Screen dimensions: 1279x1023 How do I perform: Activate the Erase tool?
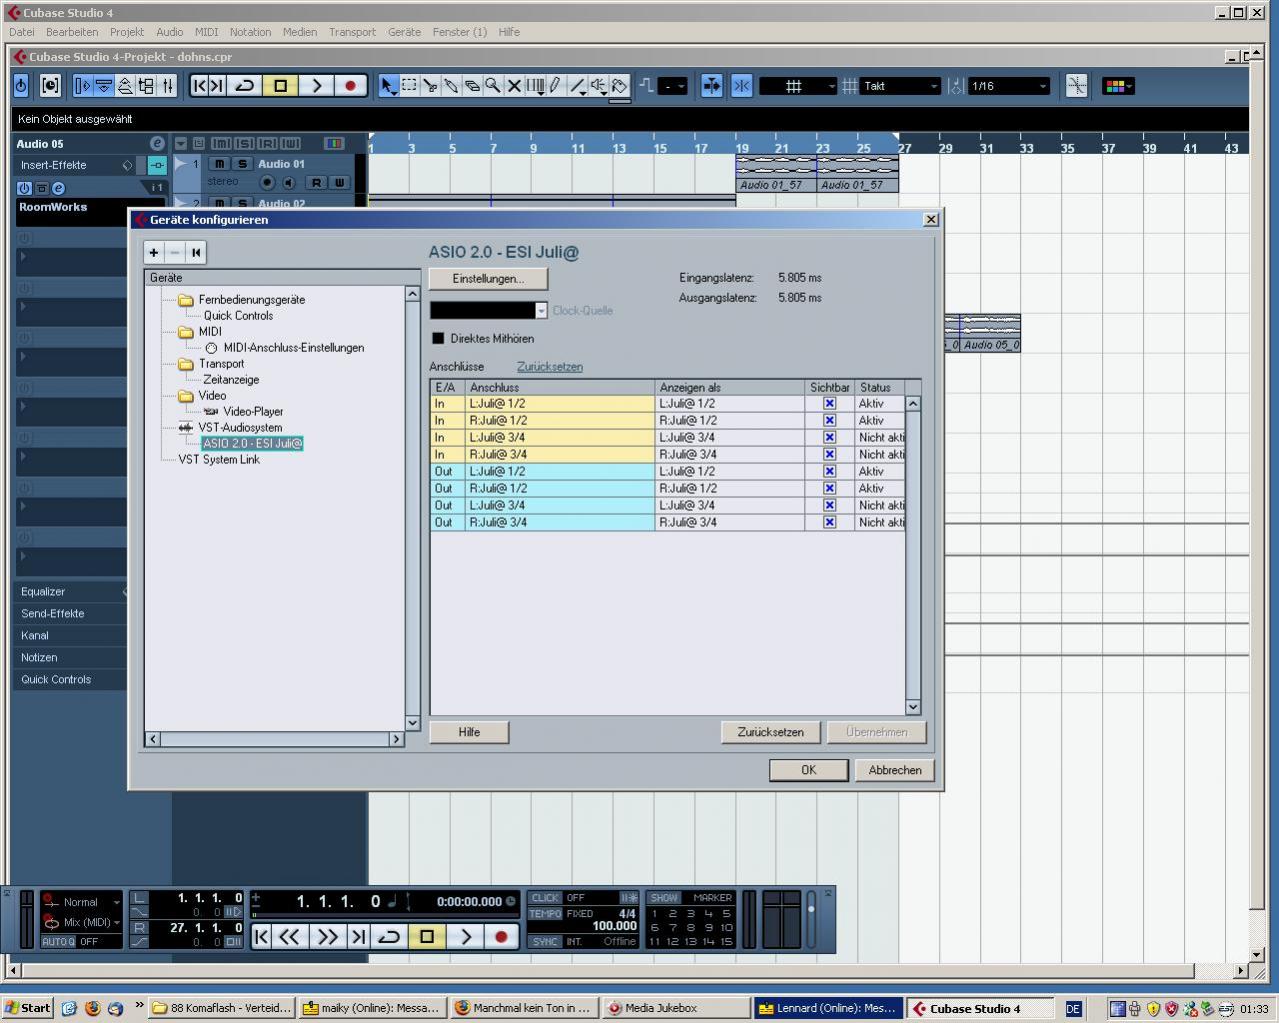point(472,86)
